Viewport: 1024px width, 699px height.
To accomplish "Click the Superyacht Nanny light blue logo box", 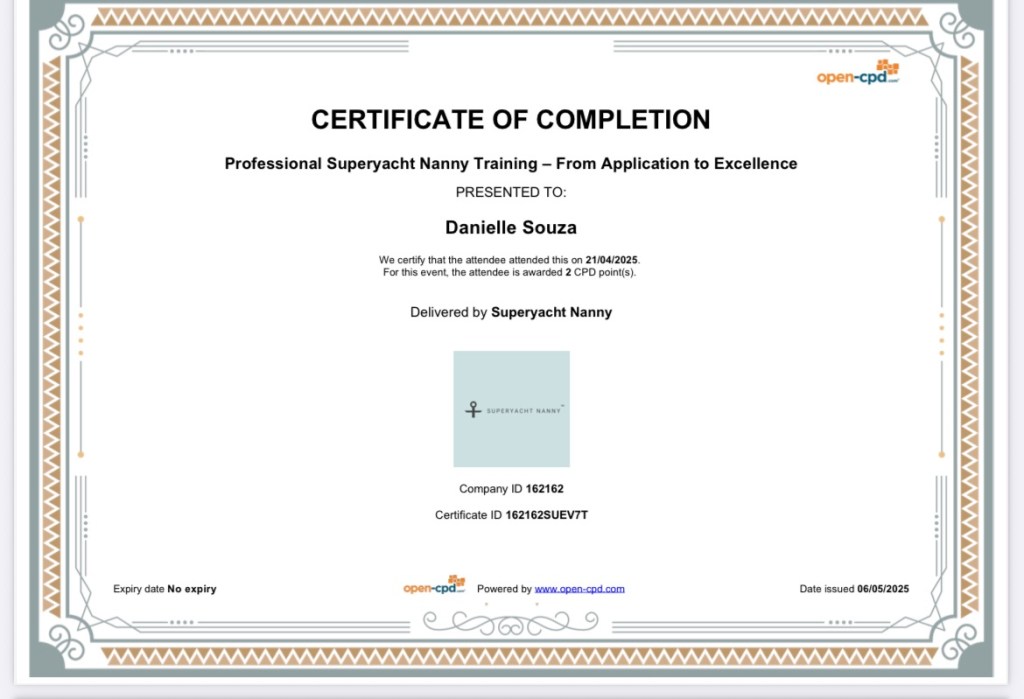I will [x=511, y=440].
